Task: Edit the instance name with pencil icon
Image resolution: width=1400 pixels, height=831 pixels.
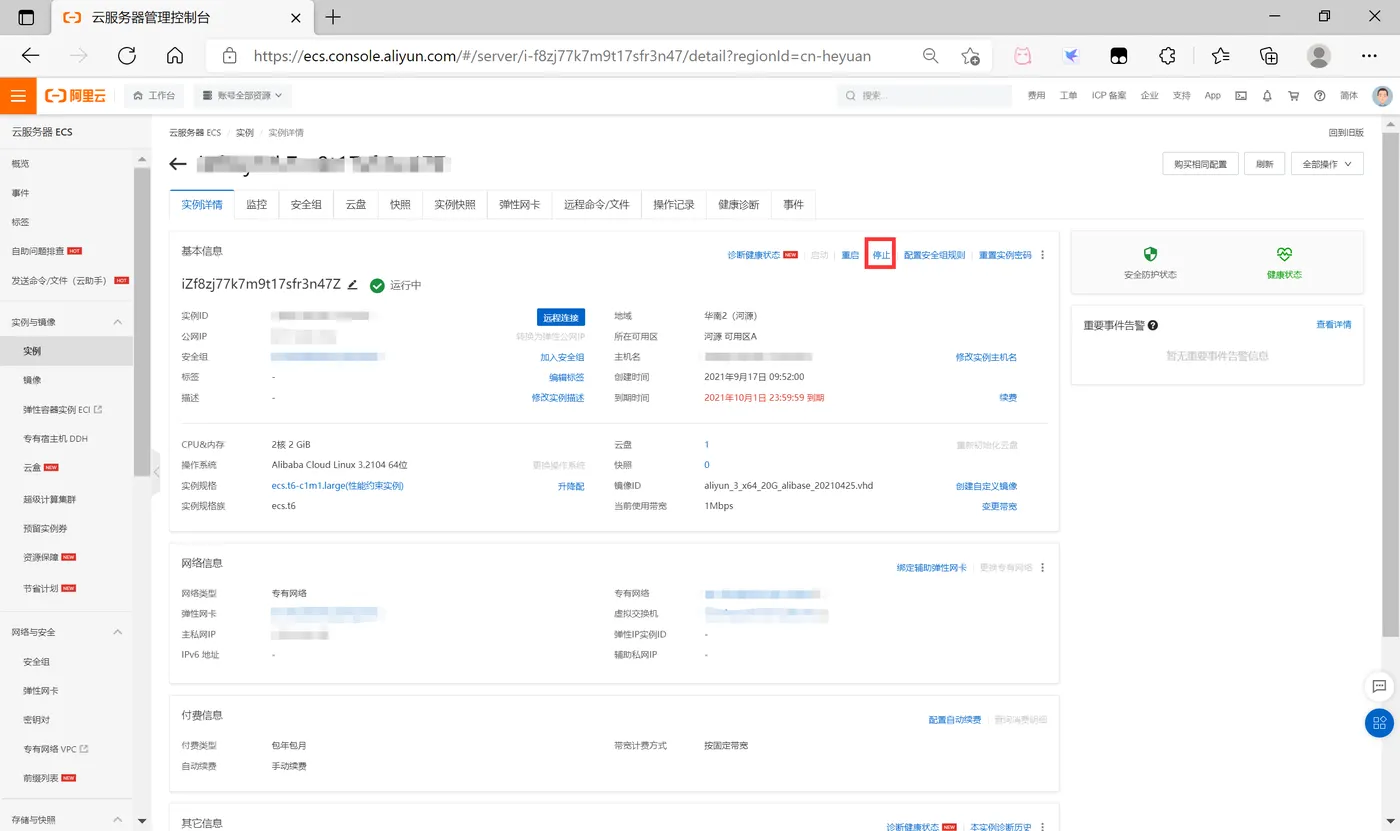Action: click(352, 285)
